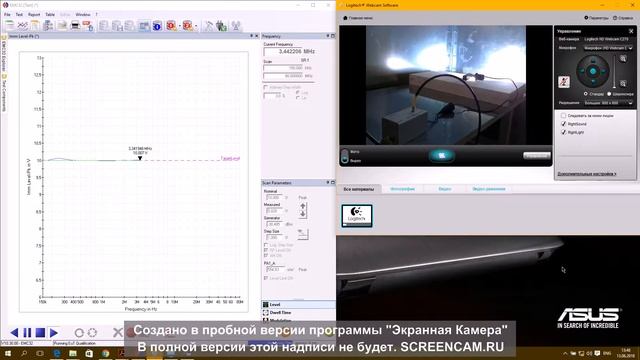Open dropdown arrow beside red 0 icon
The height and width of the screenshot is (360, 640).
(x=179, y=26)
